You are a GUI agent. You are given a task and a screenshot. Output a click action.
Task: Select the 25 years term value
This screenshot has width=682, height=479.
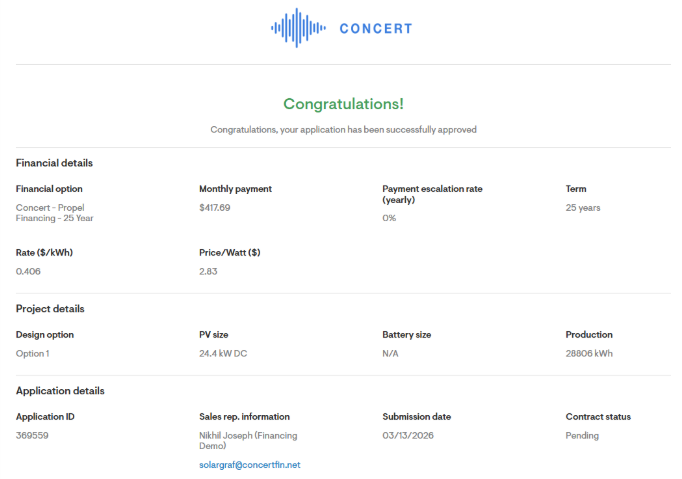pos(583,208)
